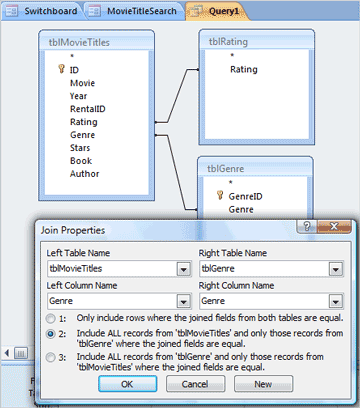Screen dimensions: 360x408
Task: Click the horizontal scrollbar thumb
Action: (x=21, y=353)
